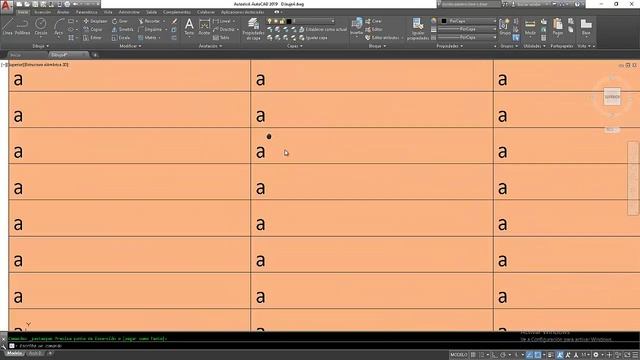The width and height of the screenshot is (640, 360).
Task: Click Igualar propiedades tool
Action: [x=418, y=29]
